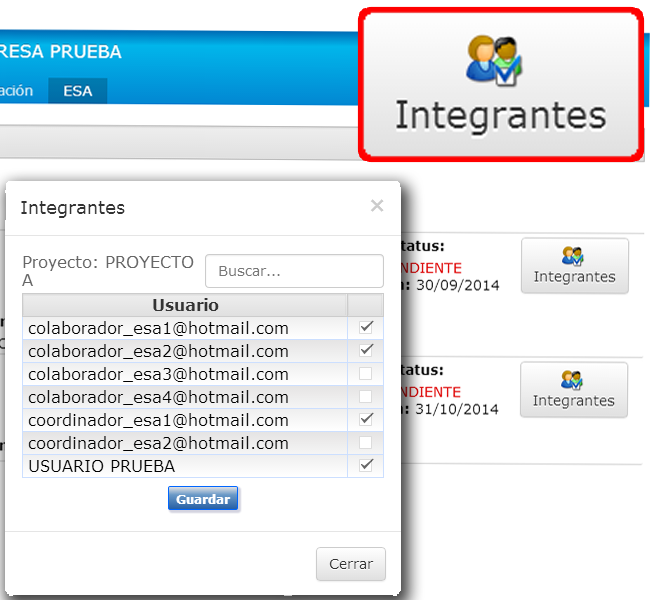Image resolution: width=650 pixels, height=600 pixels.
Task: Select the coordinador_esa2@hotmail.com email cell
Action: pyautogui.click(x=158, y=443)
